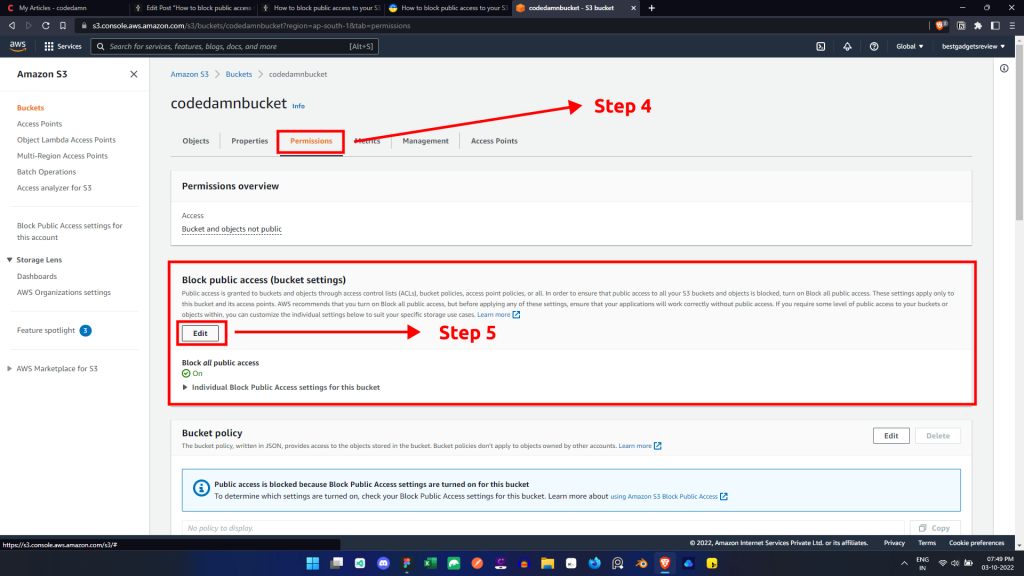The height and width of the screenshot is (576, 1024).
Task: Edit Block public access settings
Action: coord(200,333)
